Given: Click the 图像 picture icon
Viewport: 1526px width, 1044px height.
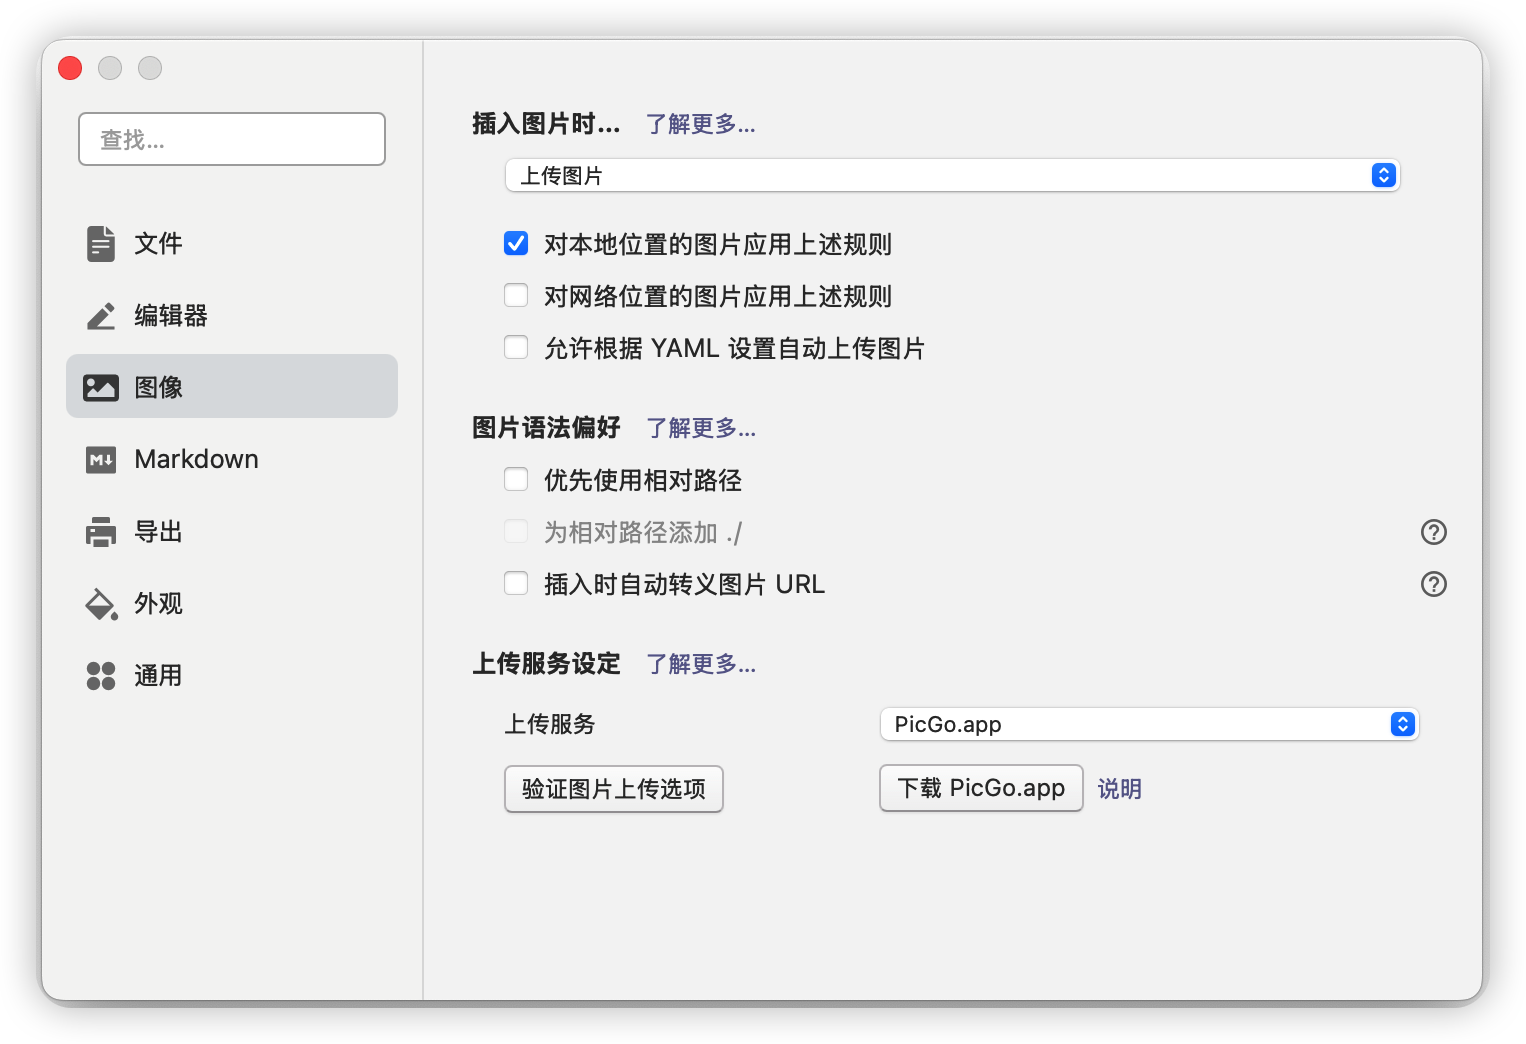Looking at the screenshot, I should [x=101, y=387].
